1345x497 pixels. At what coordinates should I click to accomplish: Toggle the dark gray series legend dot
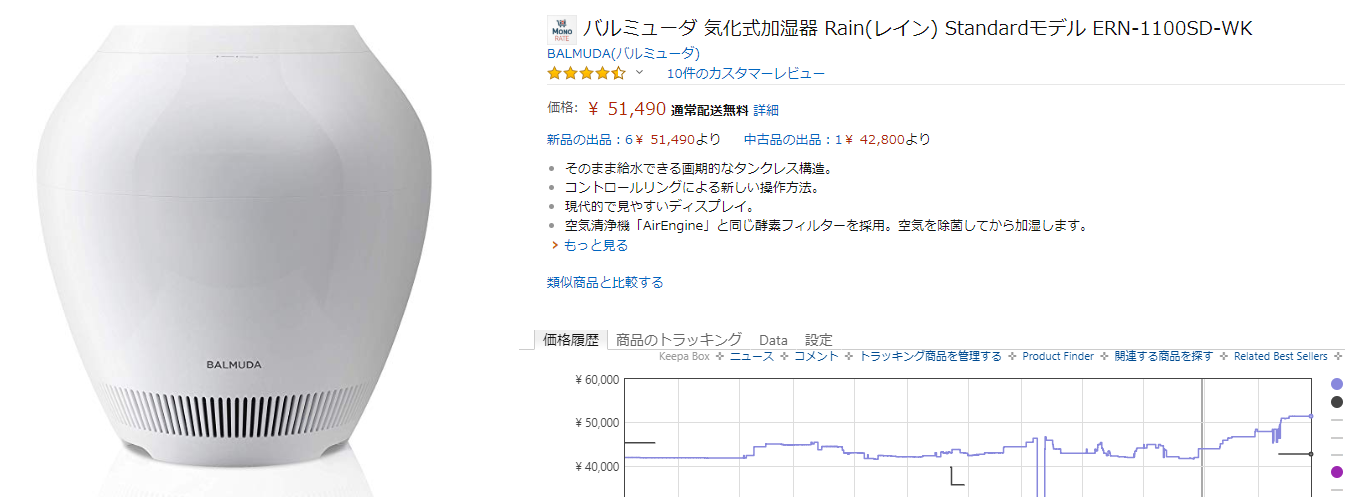[x=1337, y=402]
